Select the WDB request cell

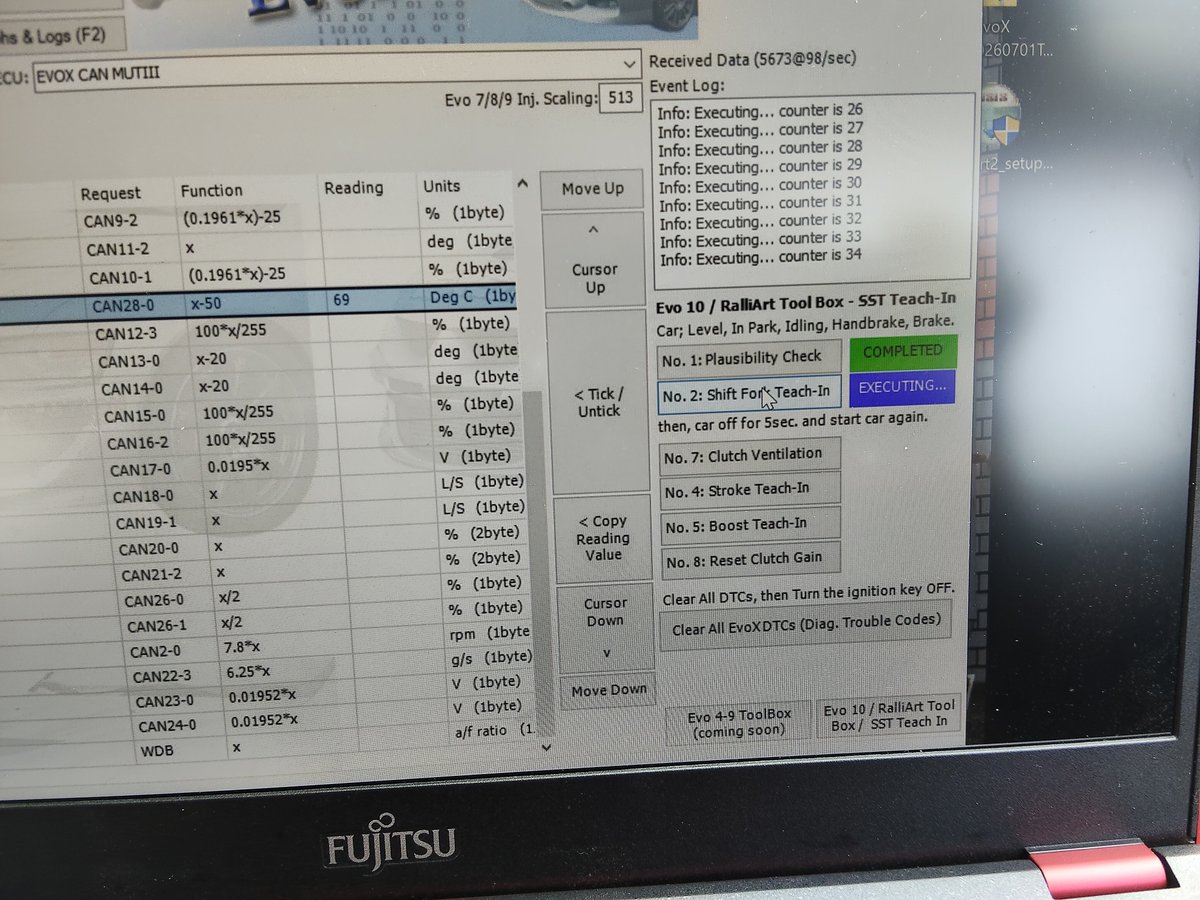160,750
